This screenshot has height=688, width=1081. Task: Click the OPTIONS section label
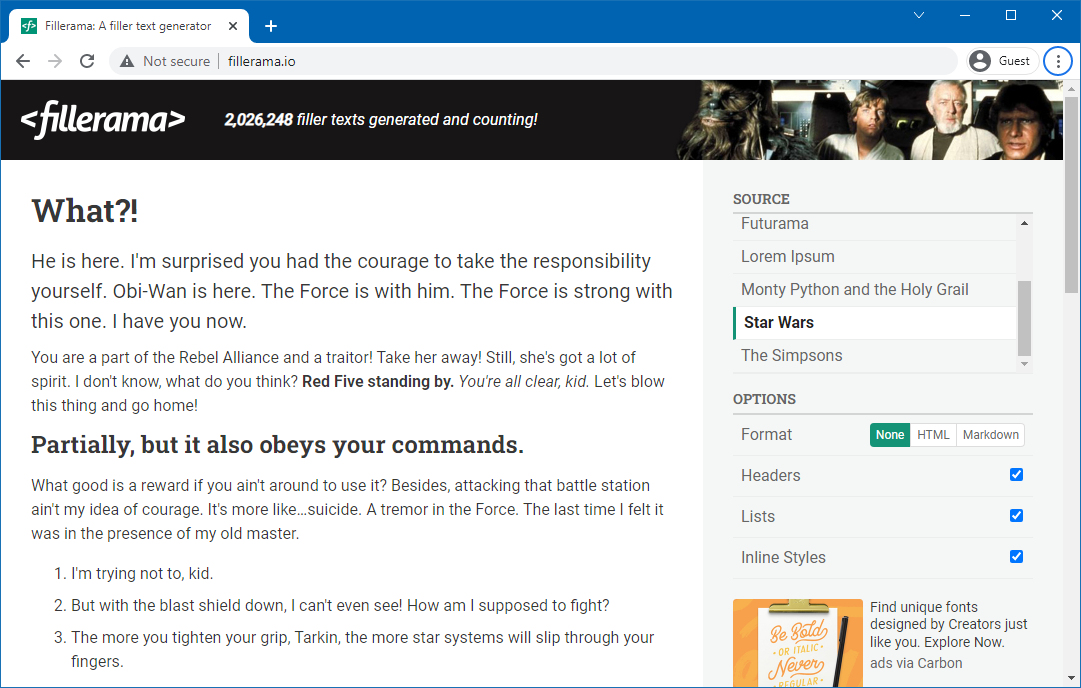(765, 399)
